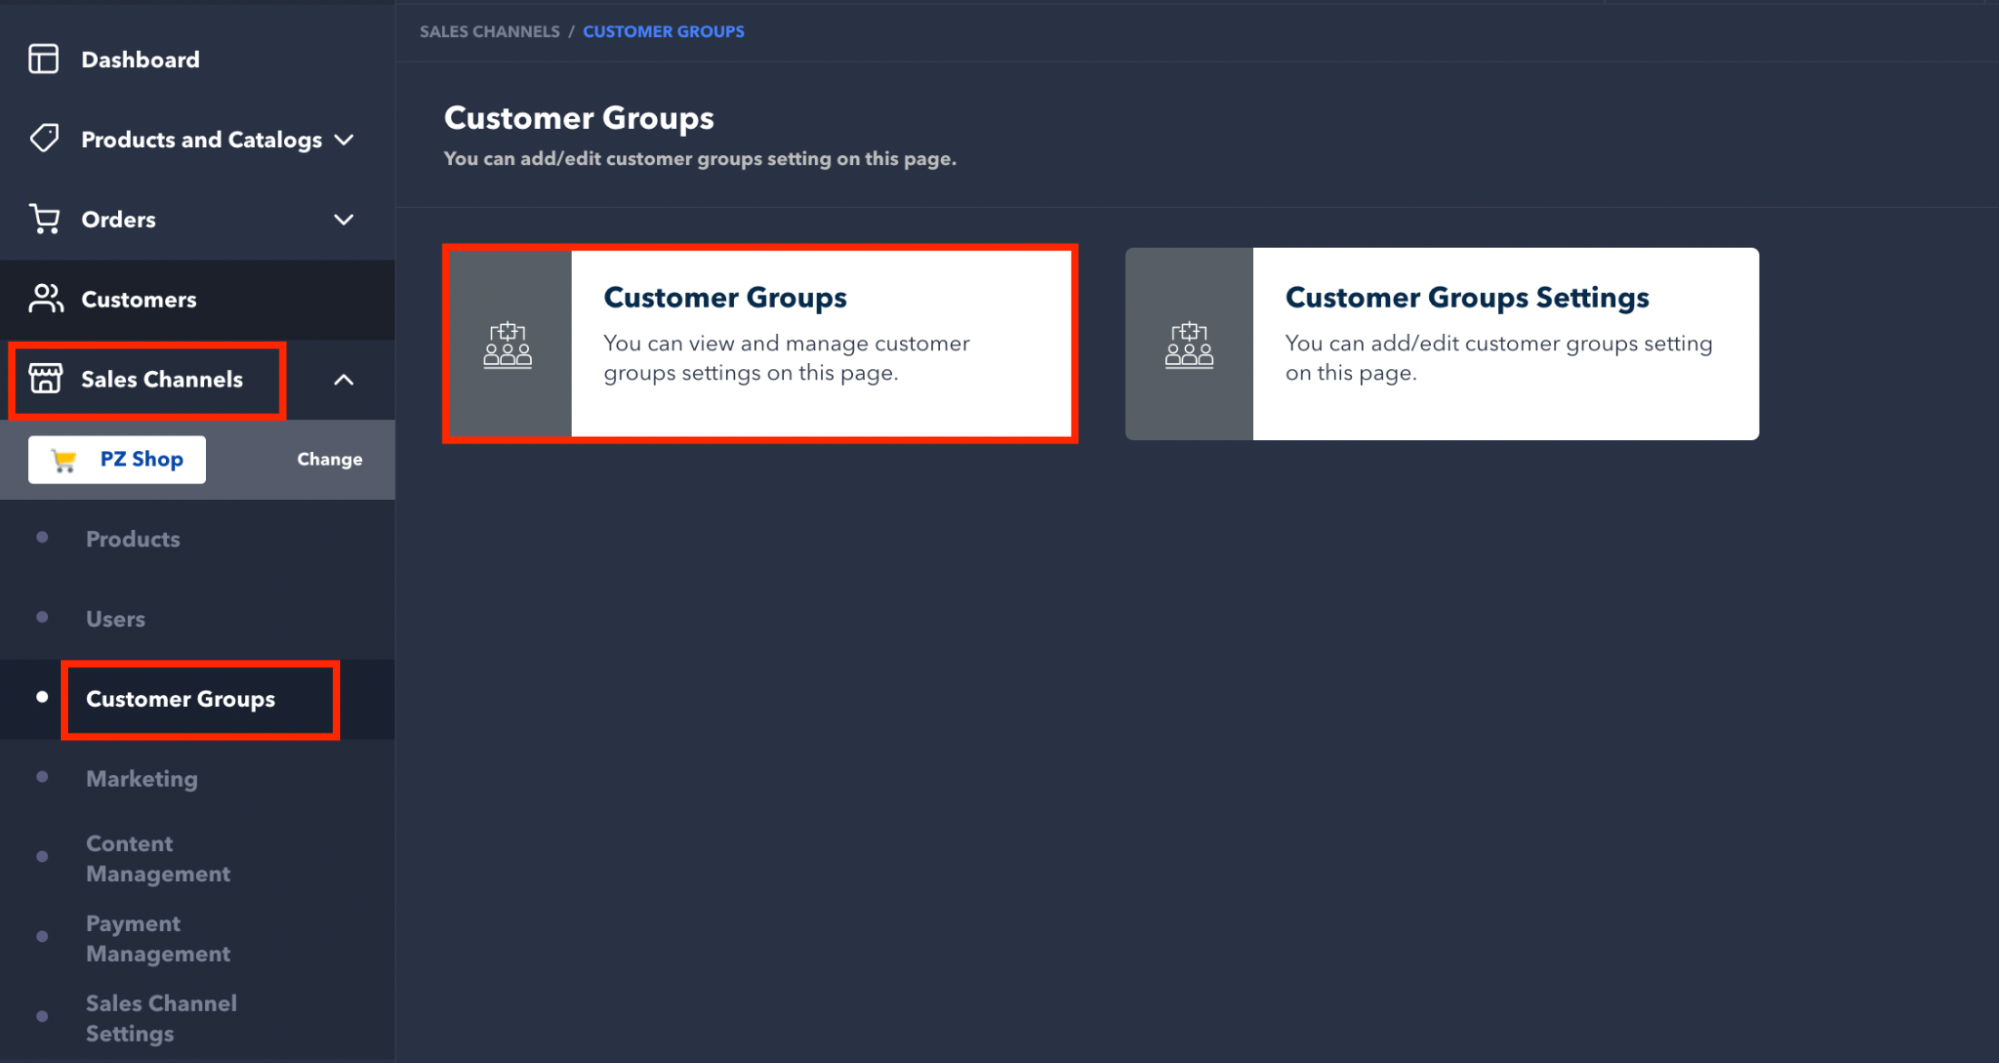Click the Products and Catalogs tag icon
Image resolution: width=1999 pixels, height=1063 pixels.
(x=44, y=138)
